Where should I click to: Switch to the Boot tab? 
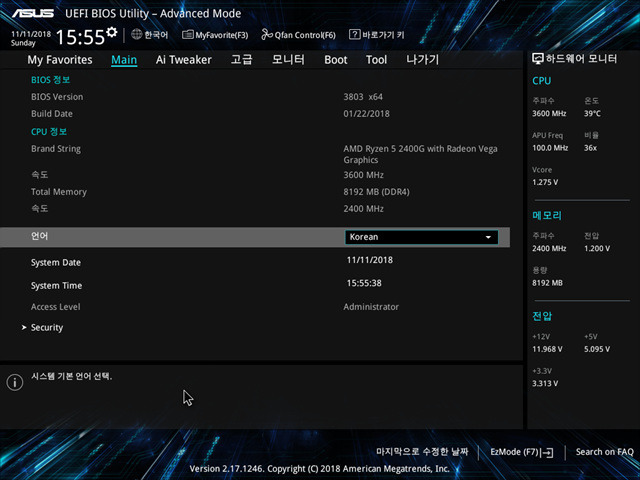pyautogui.click(x=336, y=60)
